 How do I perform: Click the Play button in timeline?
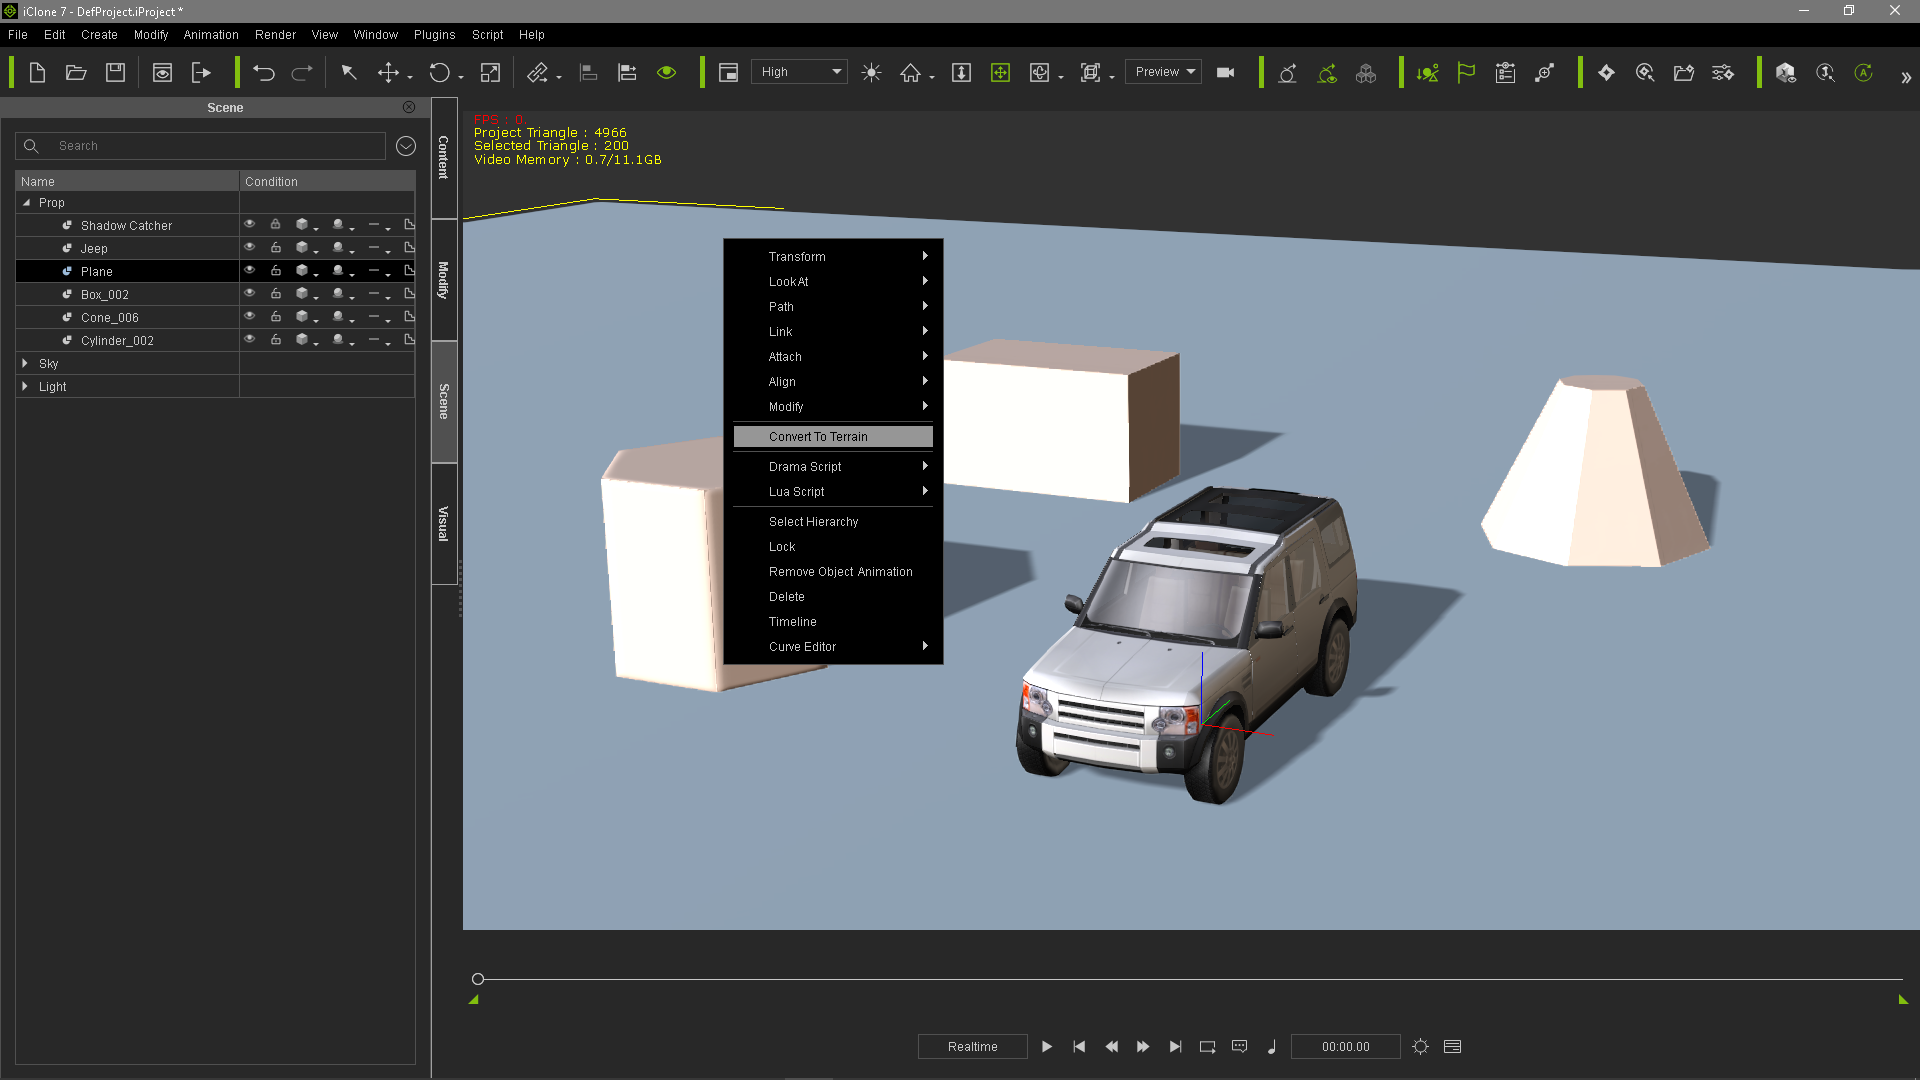tap(1046, 1046)
